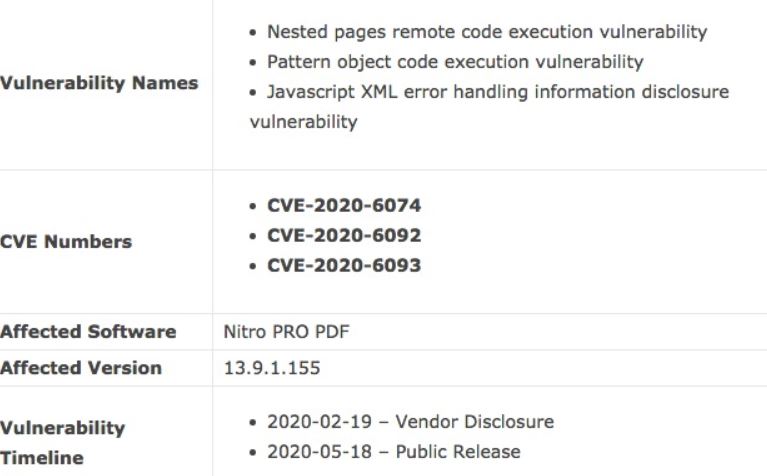Select the Affected Software label
Screen dimensions: 767x476
[88, 332]
